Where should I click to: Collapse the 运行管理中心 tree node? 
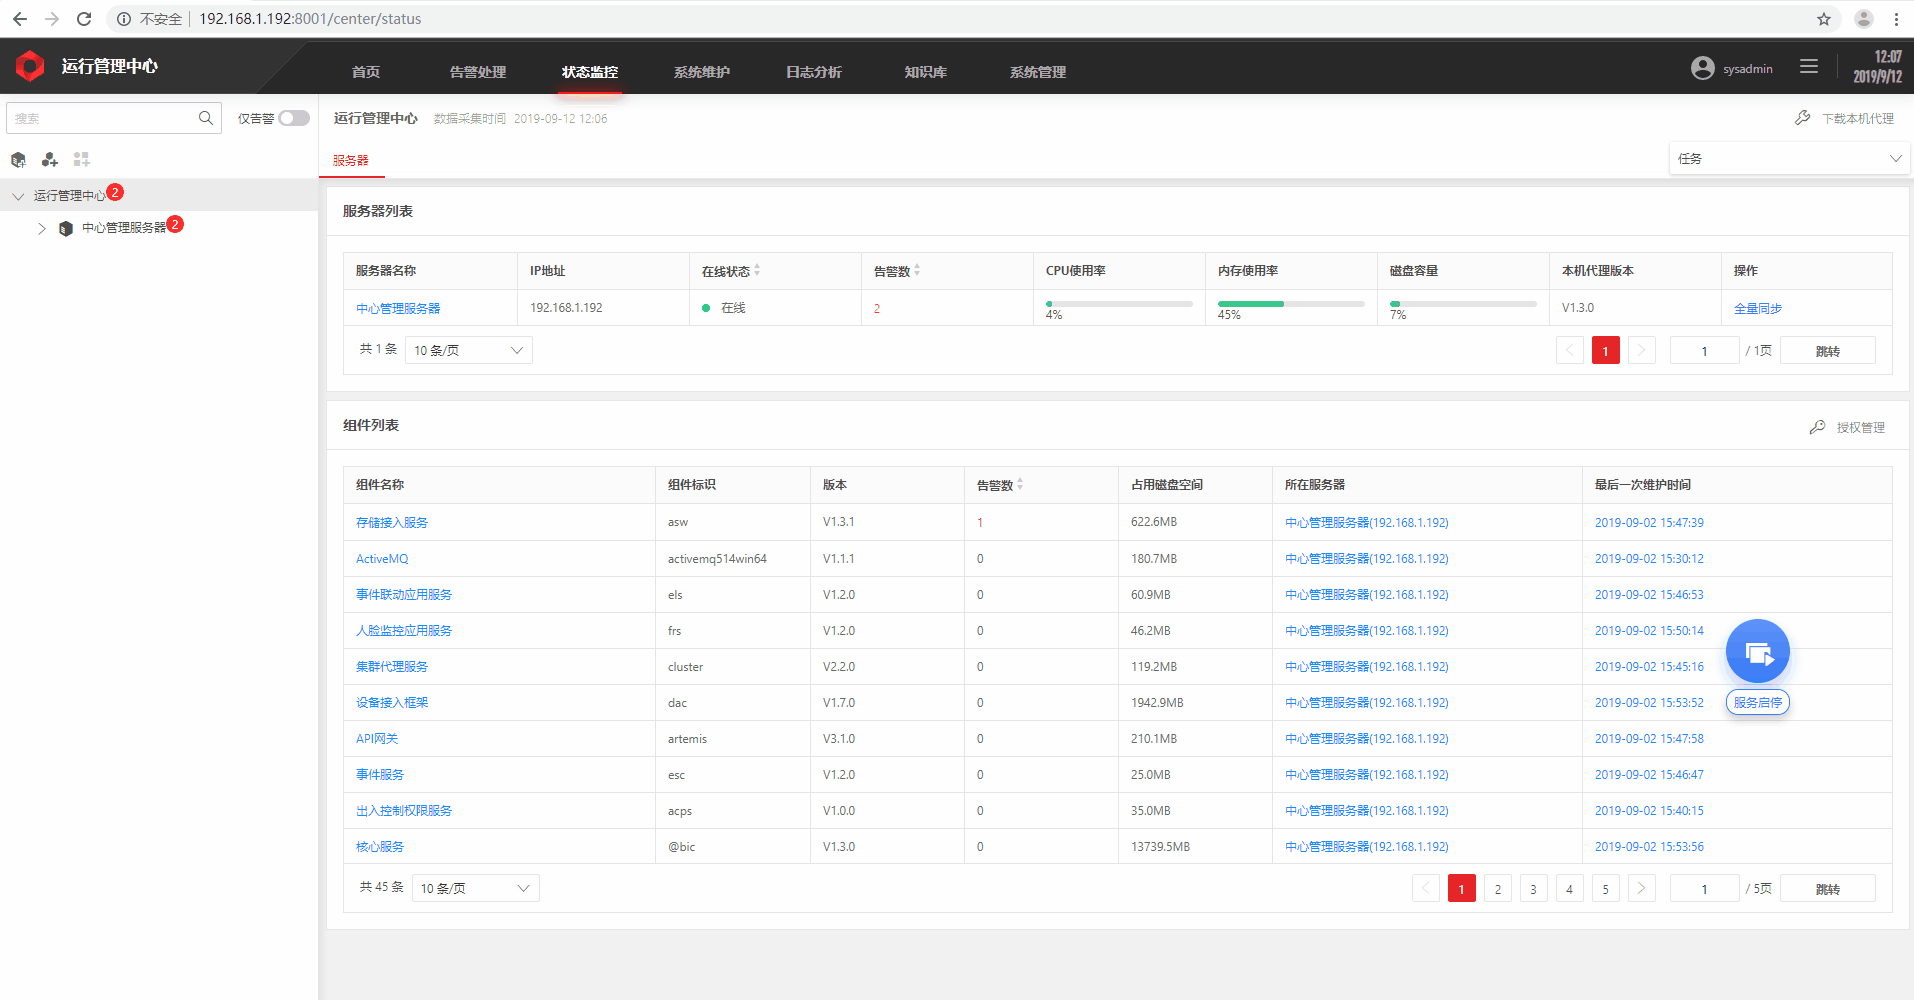(18, 196)
